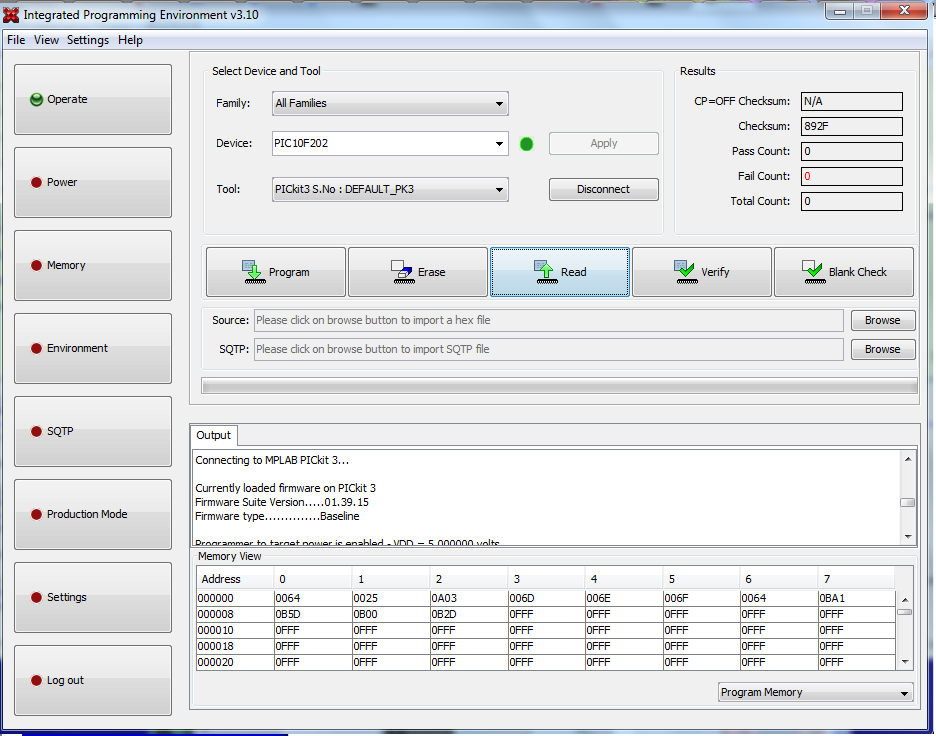This screenshot has height=736, width=936.
Task: Click the red indicator beside Power
Action: (36, 183)
